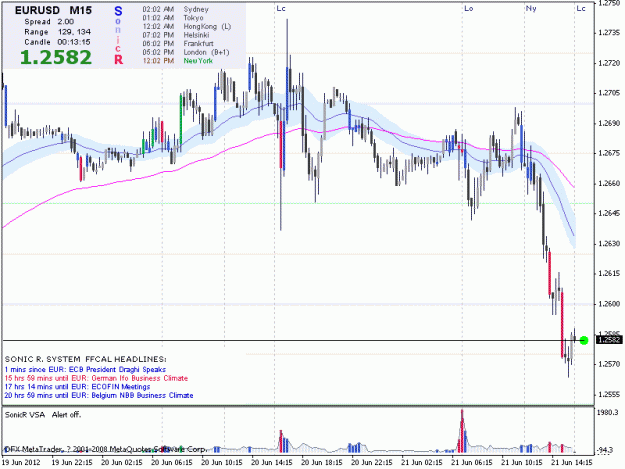Click the 1.2735 price axis label
The image size is (625, 469).
(x=609, y=33)
